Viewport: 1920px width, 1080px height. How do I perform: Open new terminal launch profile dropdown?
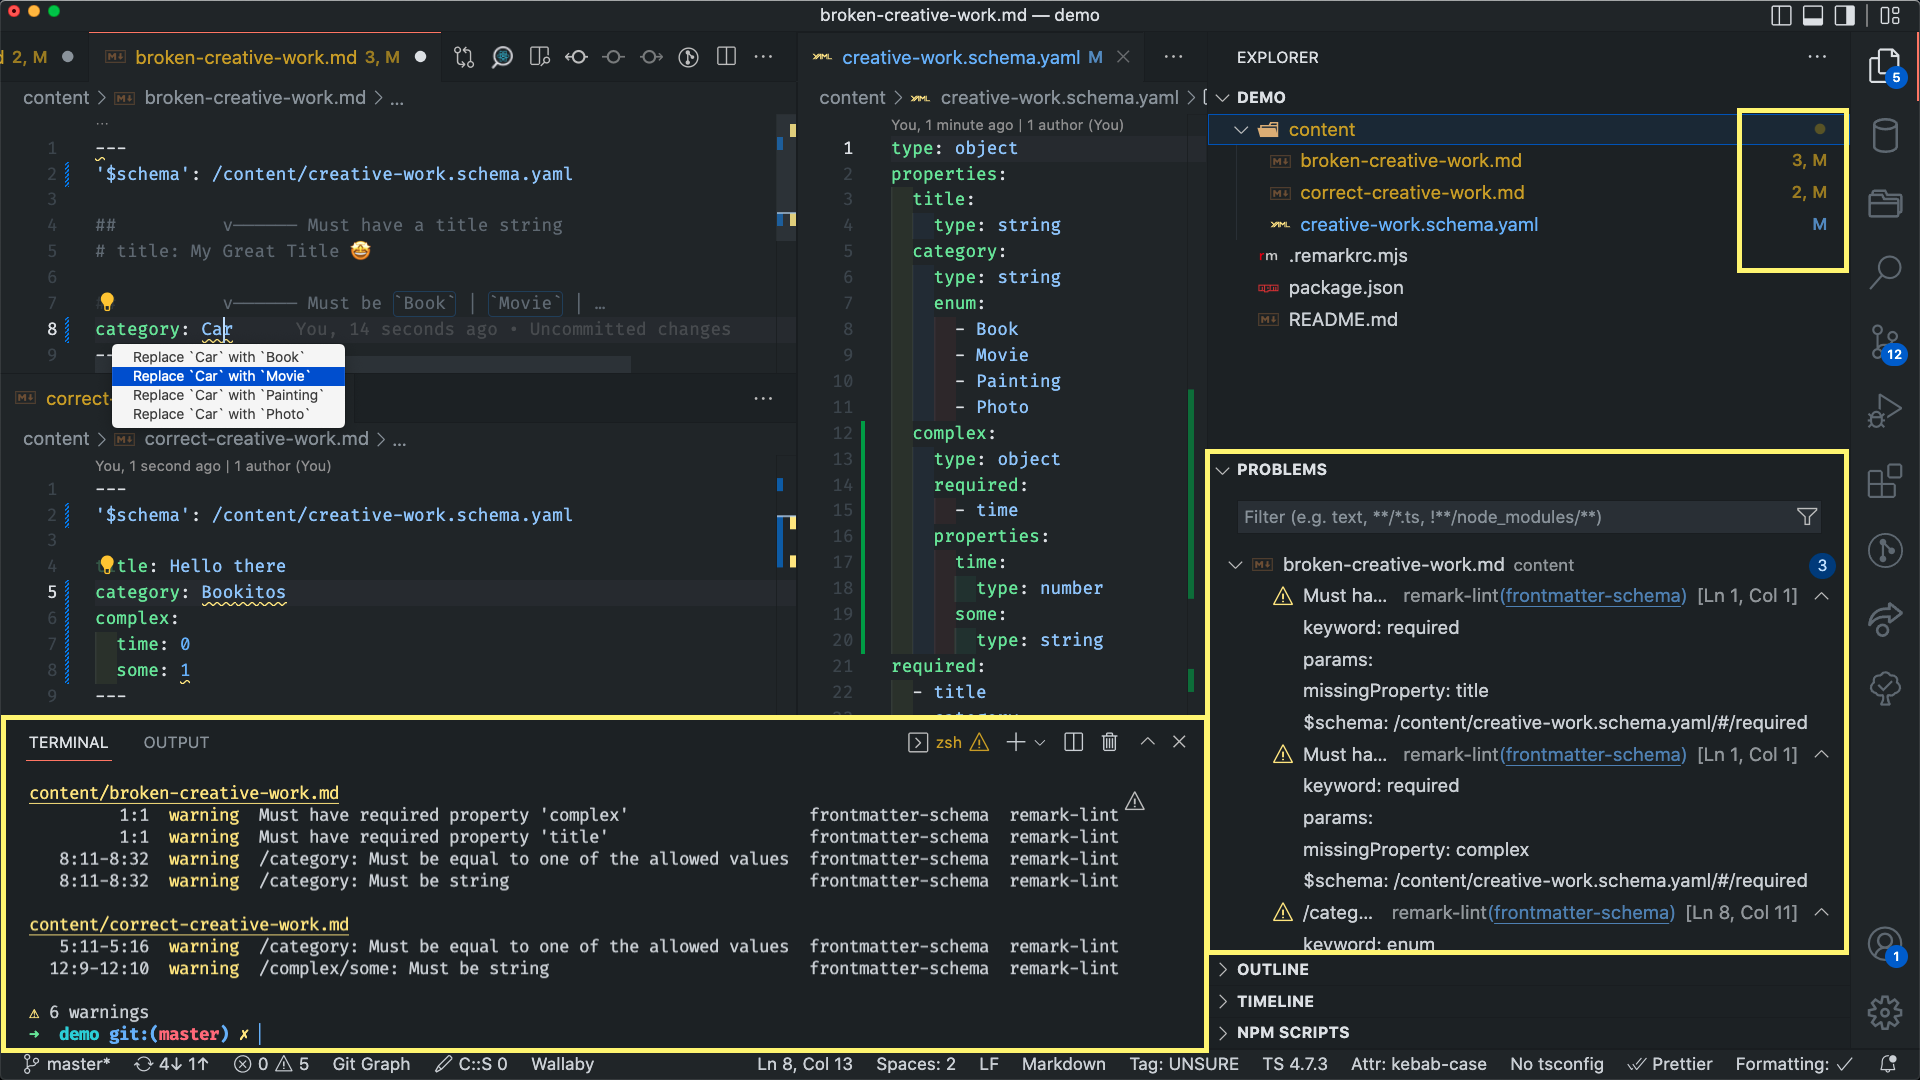coord(1040,742)
